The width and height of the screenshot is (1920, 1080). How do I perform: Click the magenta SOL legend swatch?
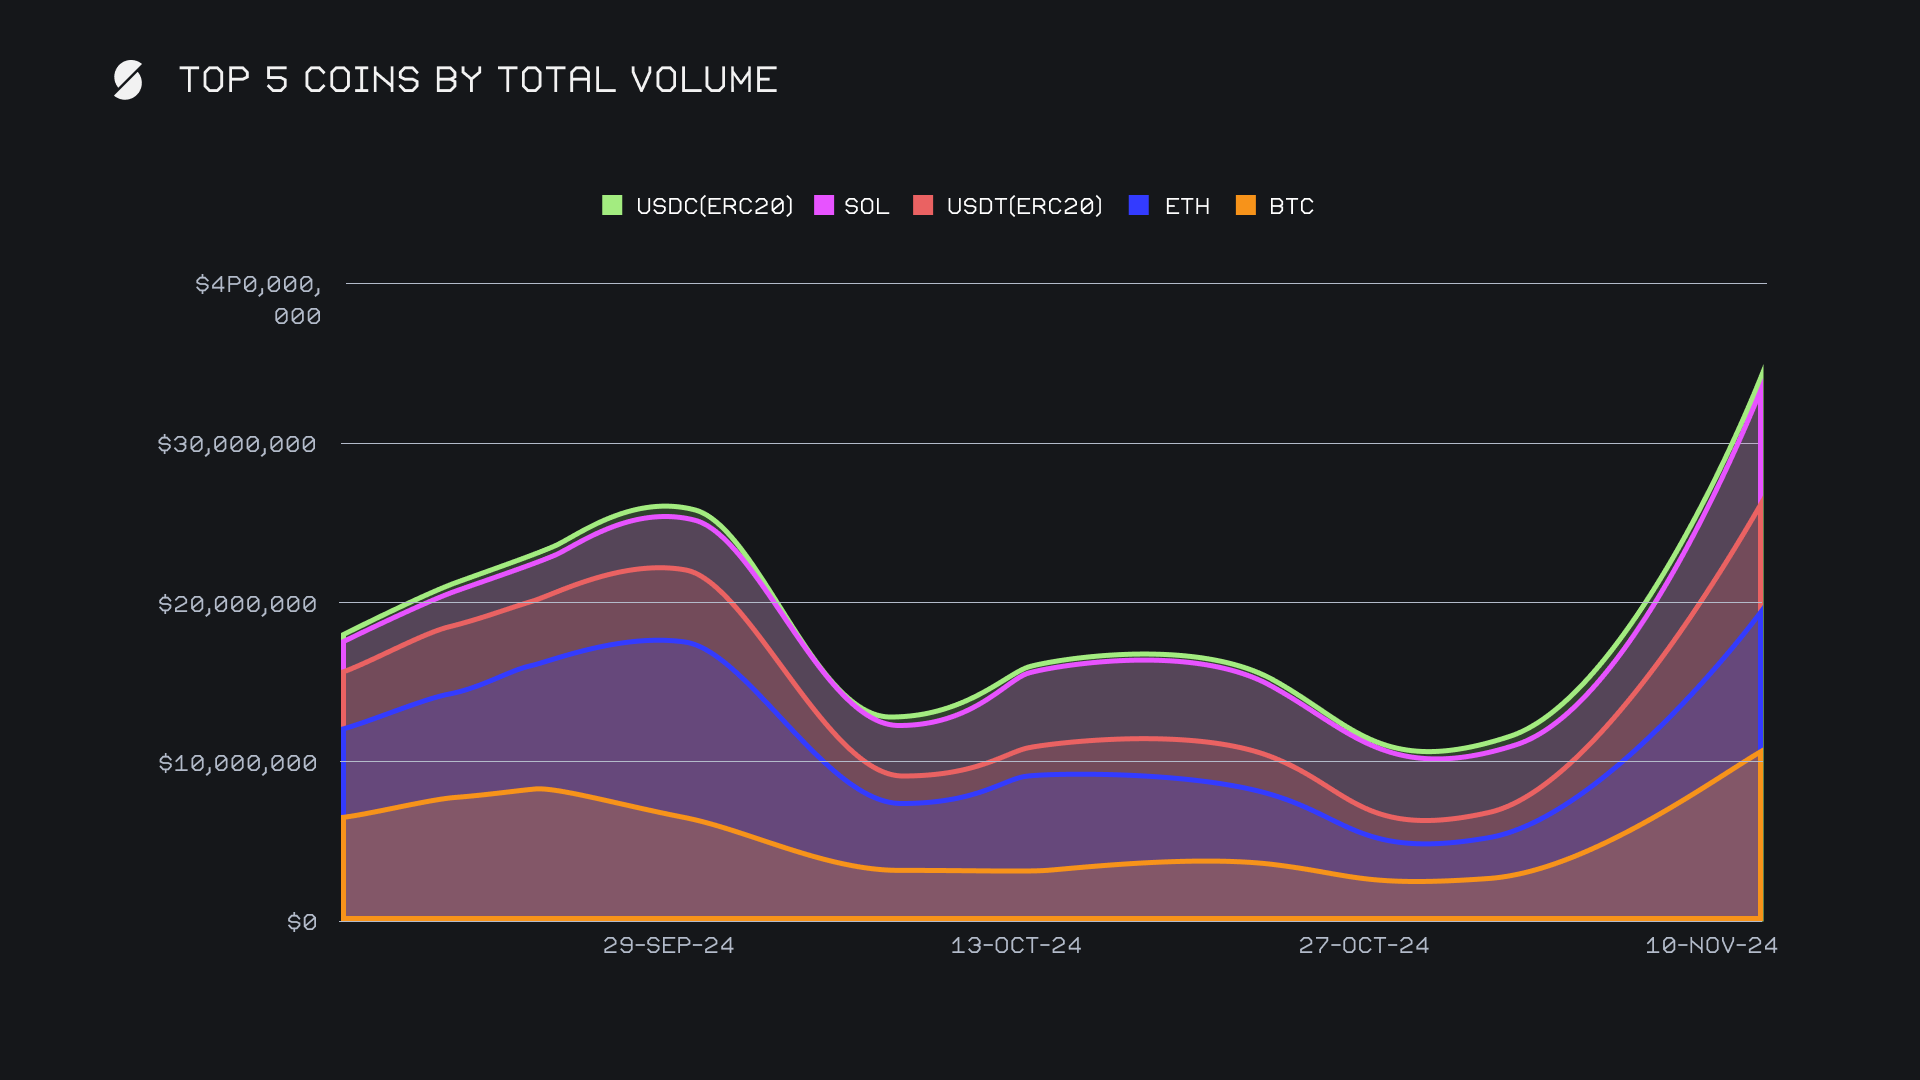coord(824,205)
